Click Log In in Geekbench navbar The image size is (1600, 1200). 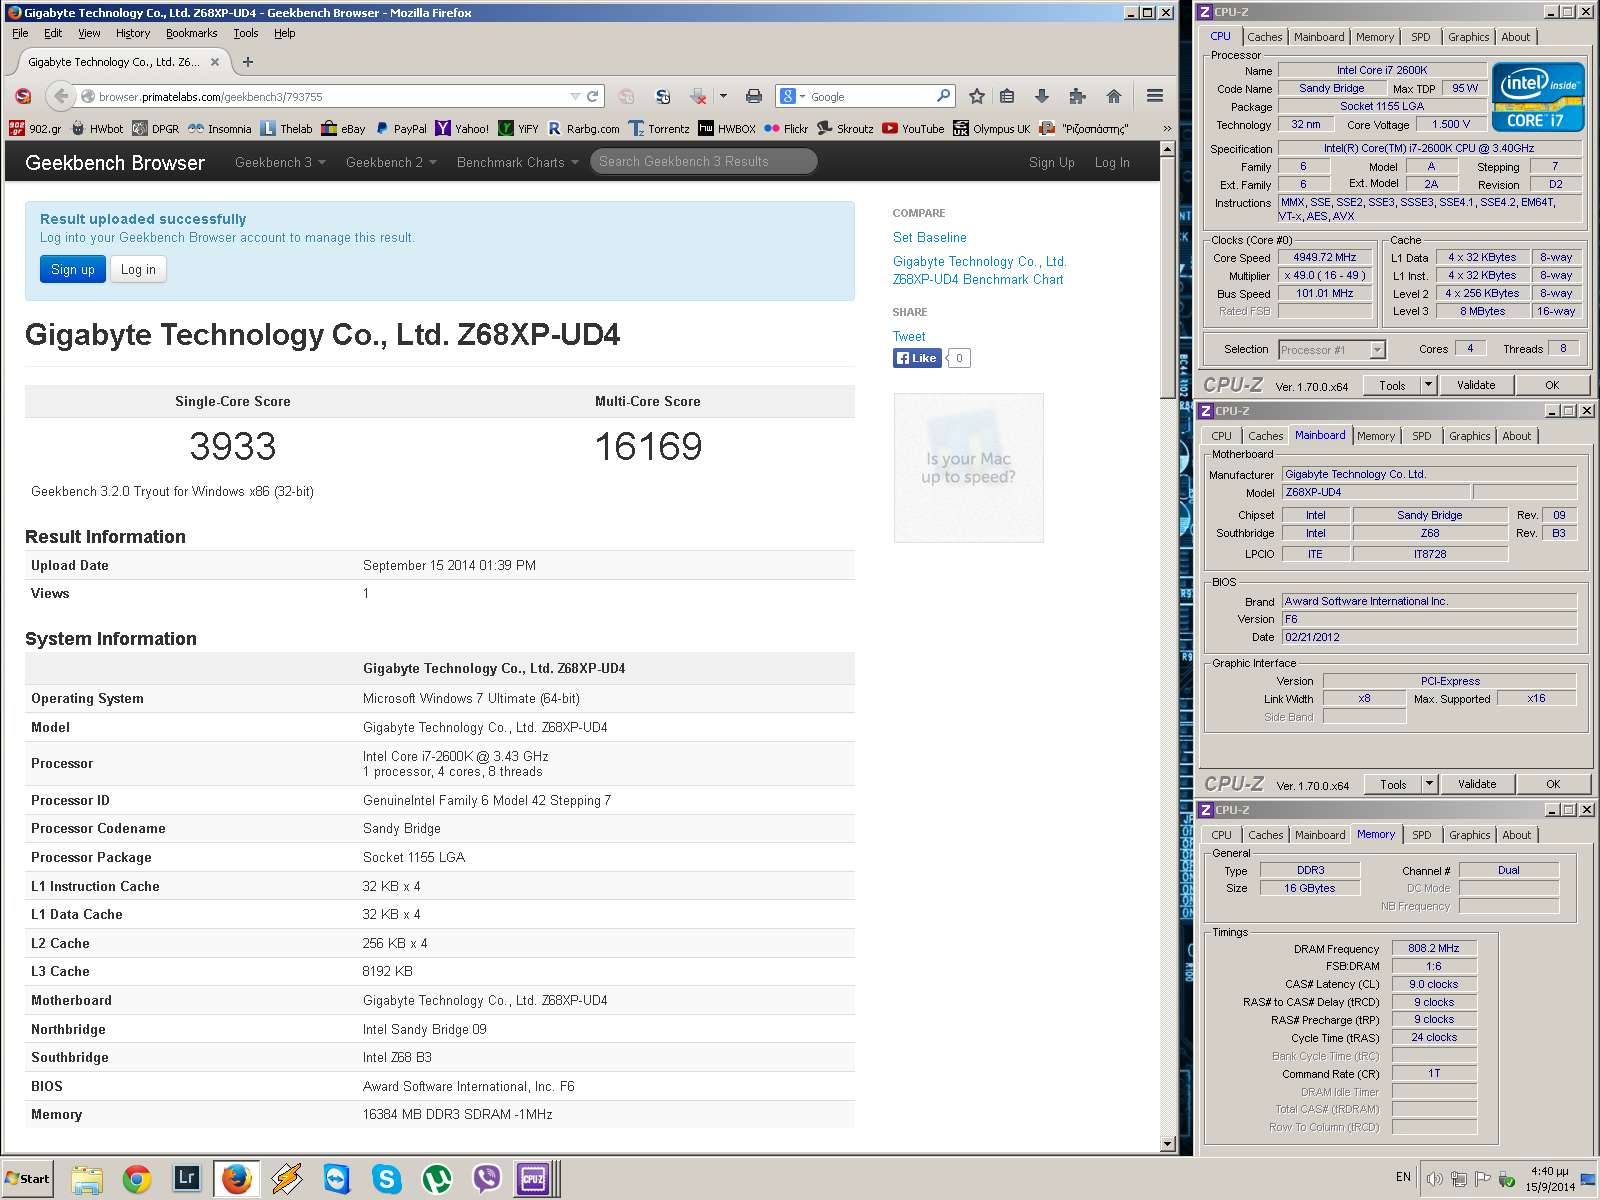[1112, 162]
